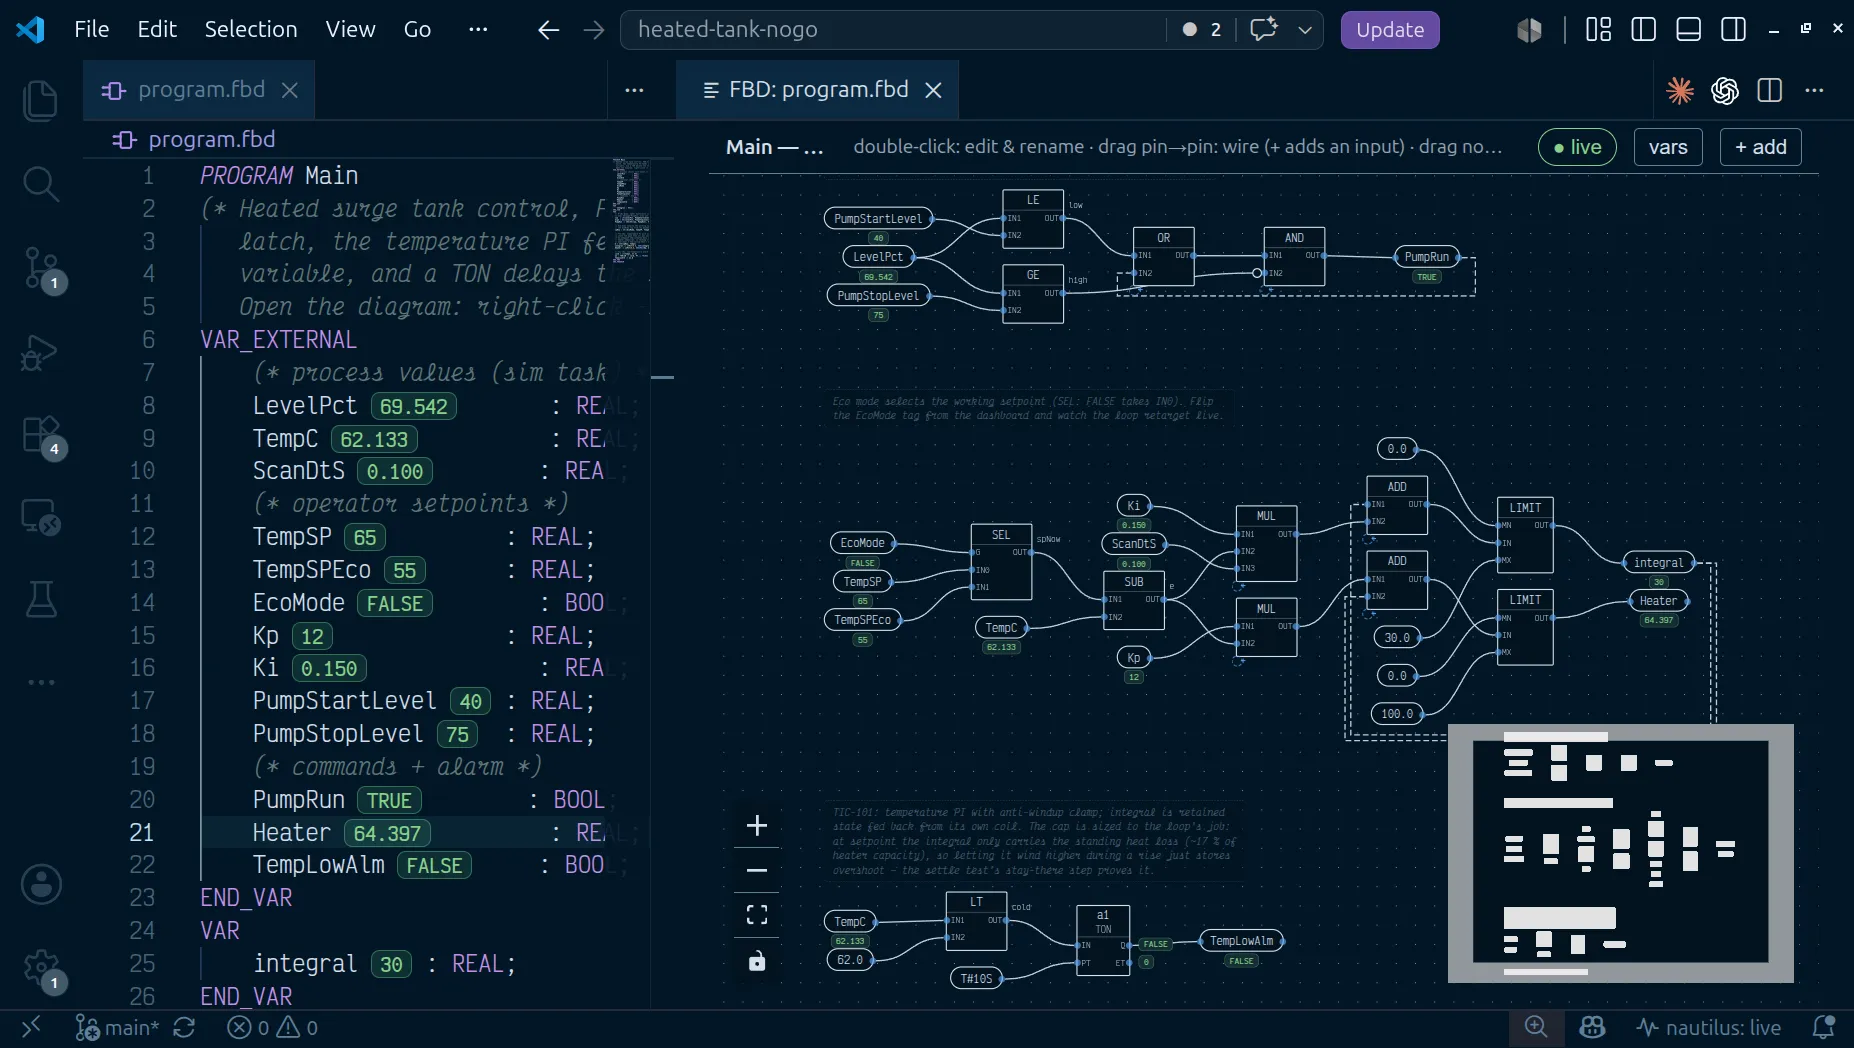
Task: Open the Testing flask icon
Action: tap(41, 599)
